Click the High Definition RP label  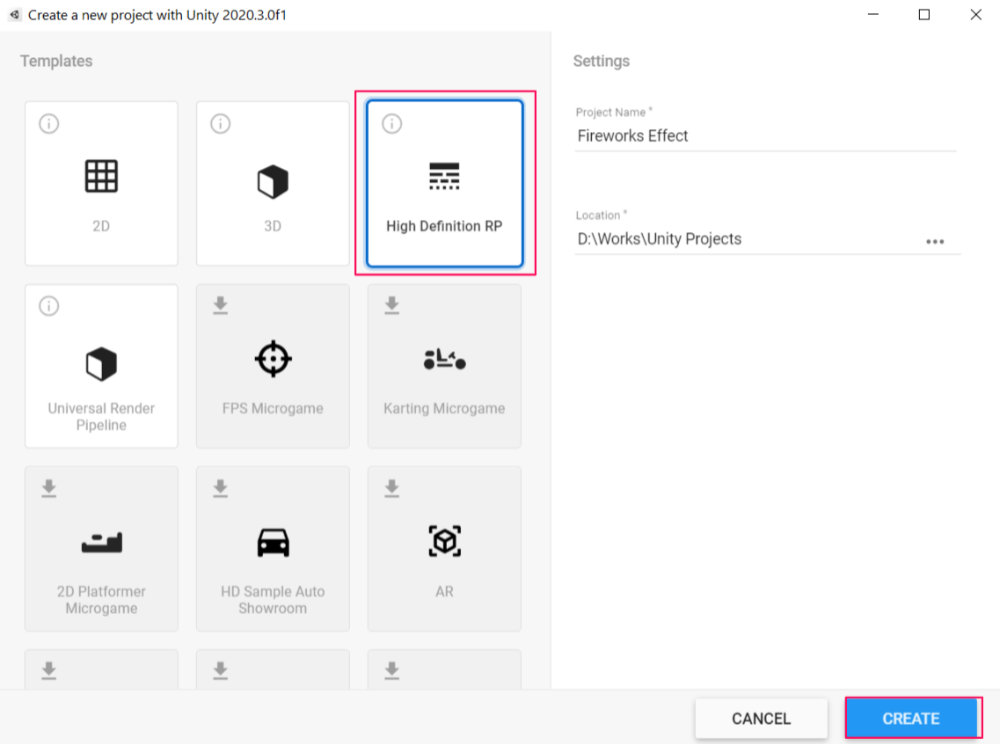pos(444,226)
